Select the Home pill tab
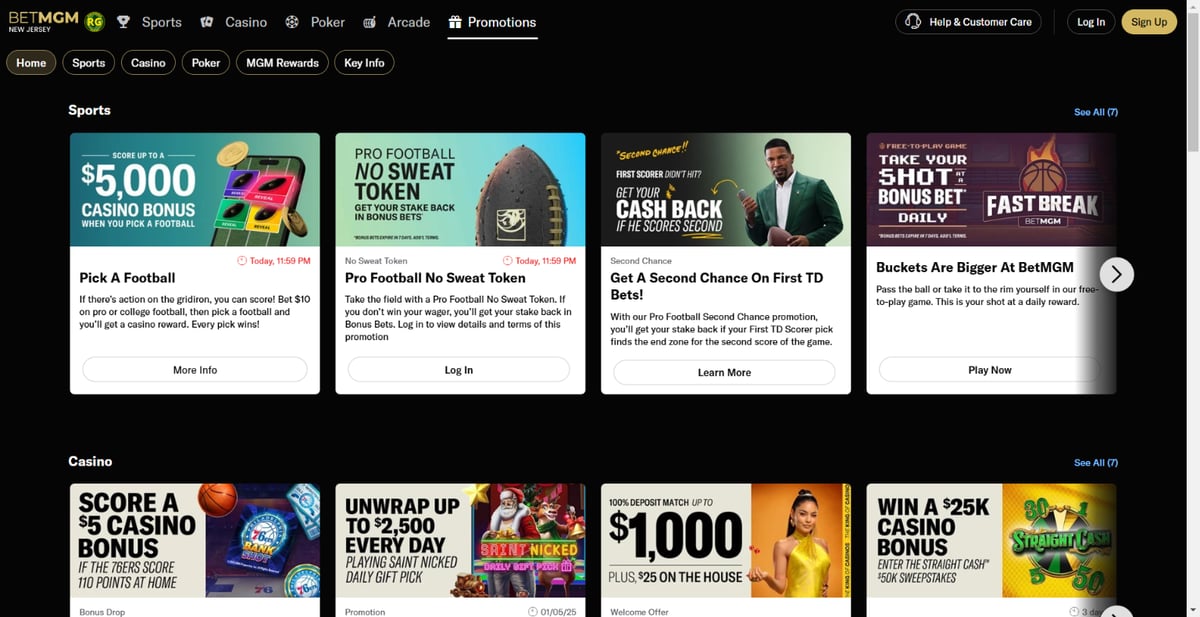The image size is (1200, 617). pos(31,63)
